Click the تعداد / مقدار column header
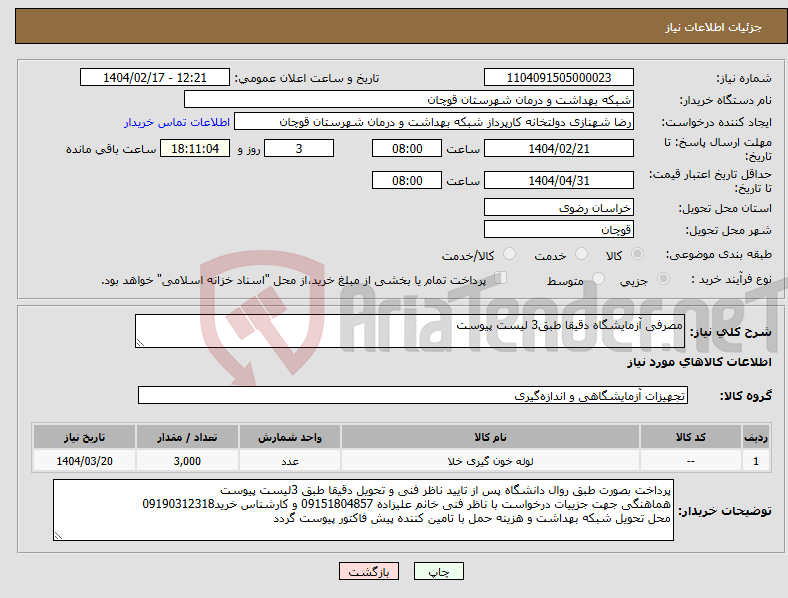Viewport: 788px width, 598px height. 187,437
